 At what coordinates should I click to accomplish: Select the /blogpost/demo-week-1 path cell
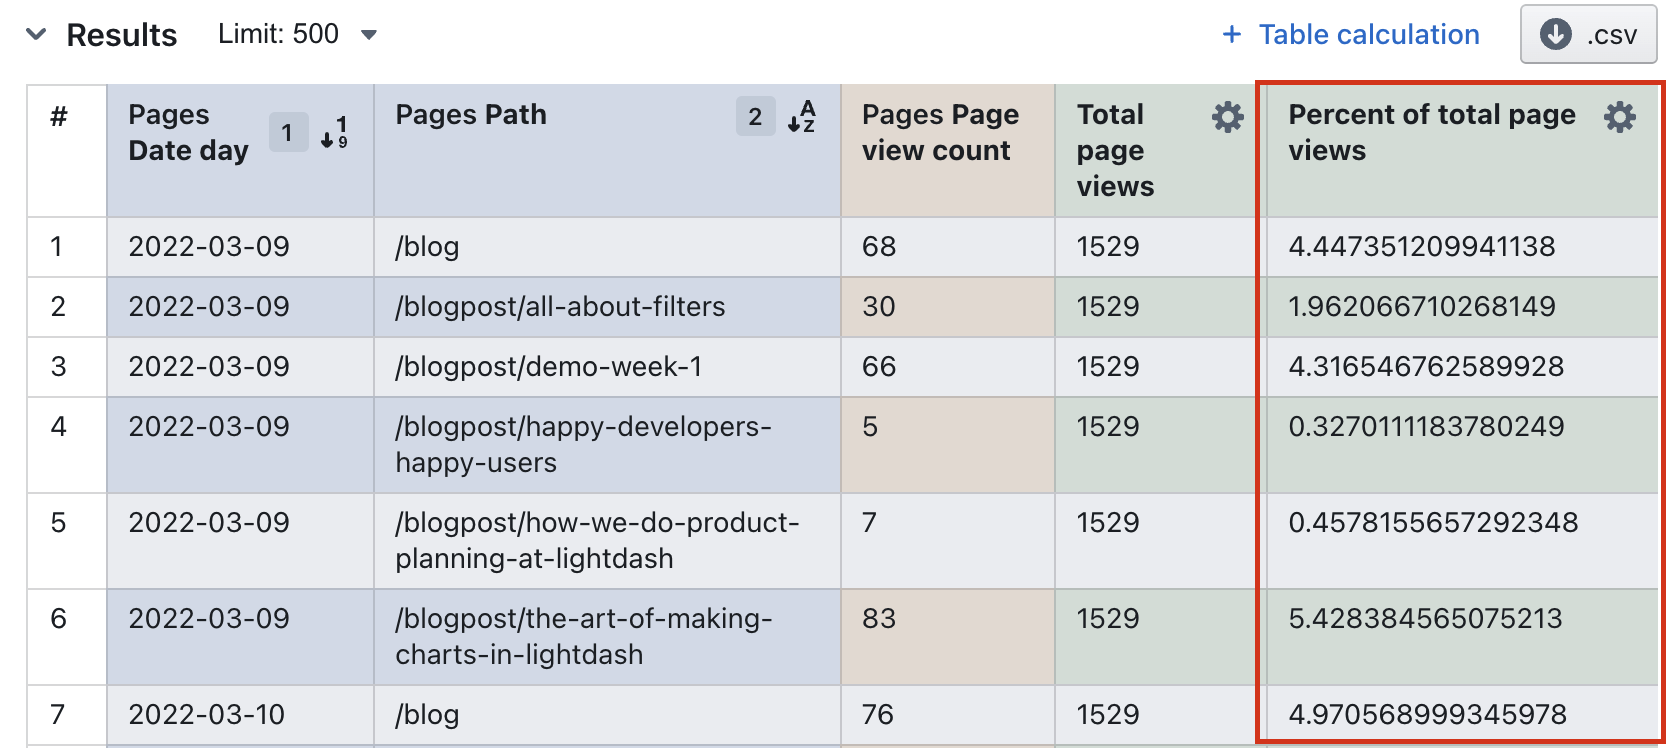pos(548,367)
